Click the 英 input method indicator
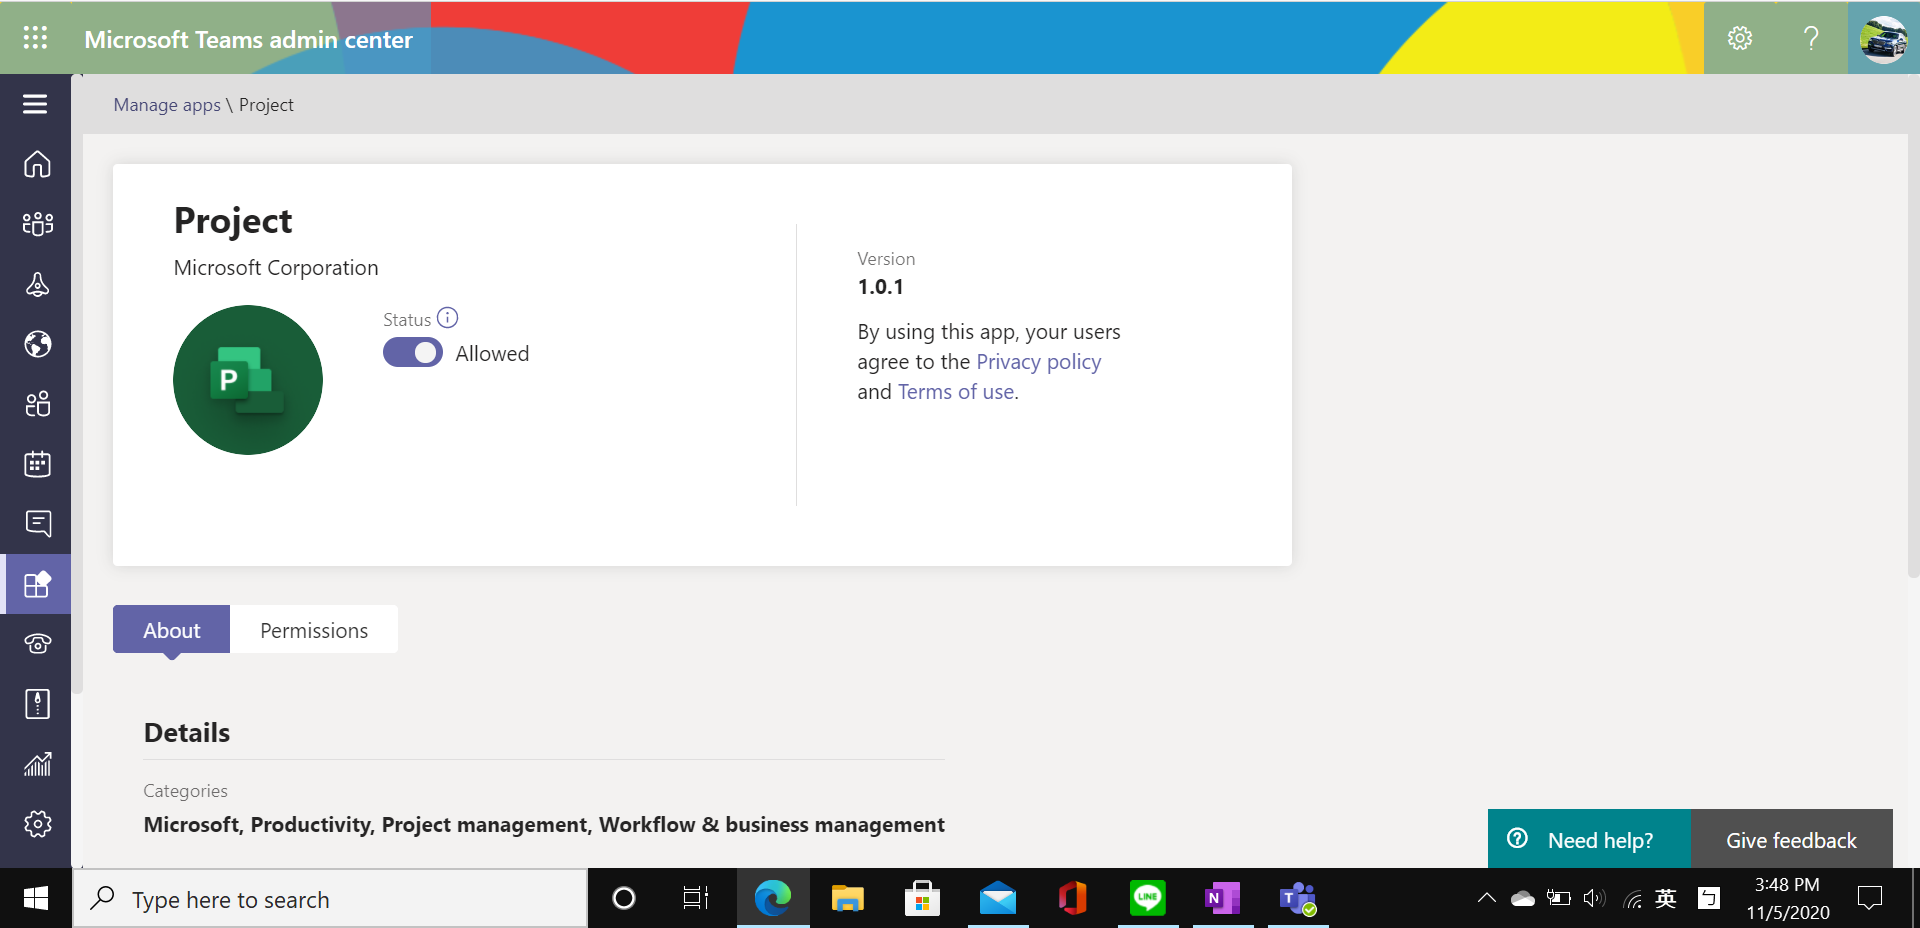The width and height of the screenshot is (1920, 928). point(1666,898)
